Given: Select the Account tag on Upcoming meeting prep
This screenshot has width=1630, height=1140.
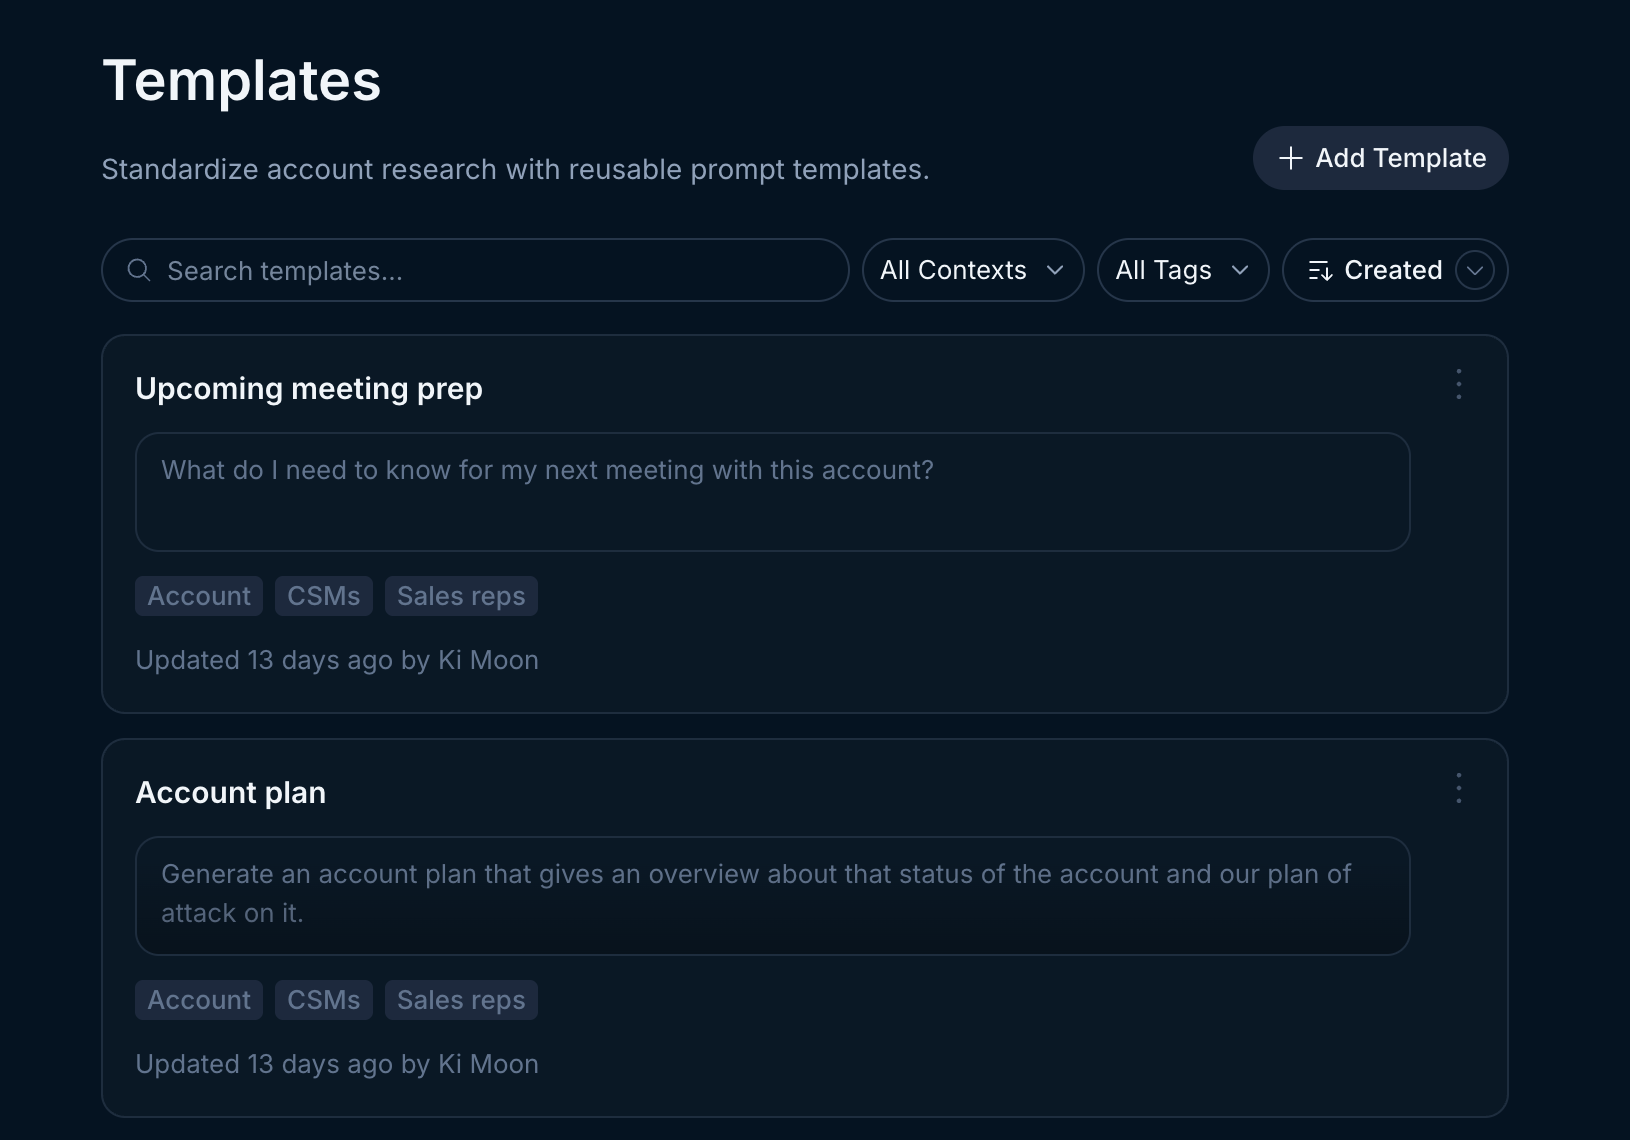Looking at the screenshot, I should pos(198,595).
